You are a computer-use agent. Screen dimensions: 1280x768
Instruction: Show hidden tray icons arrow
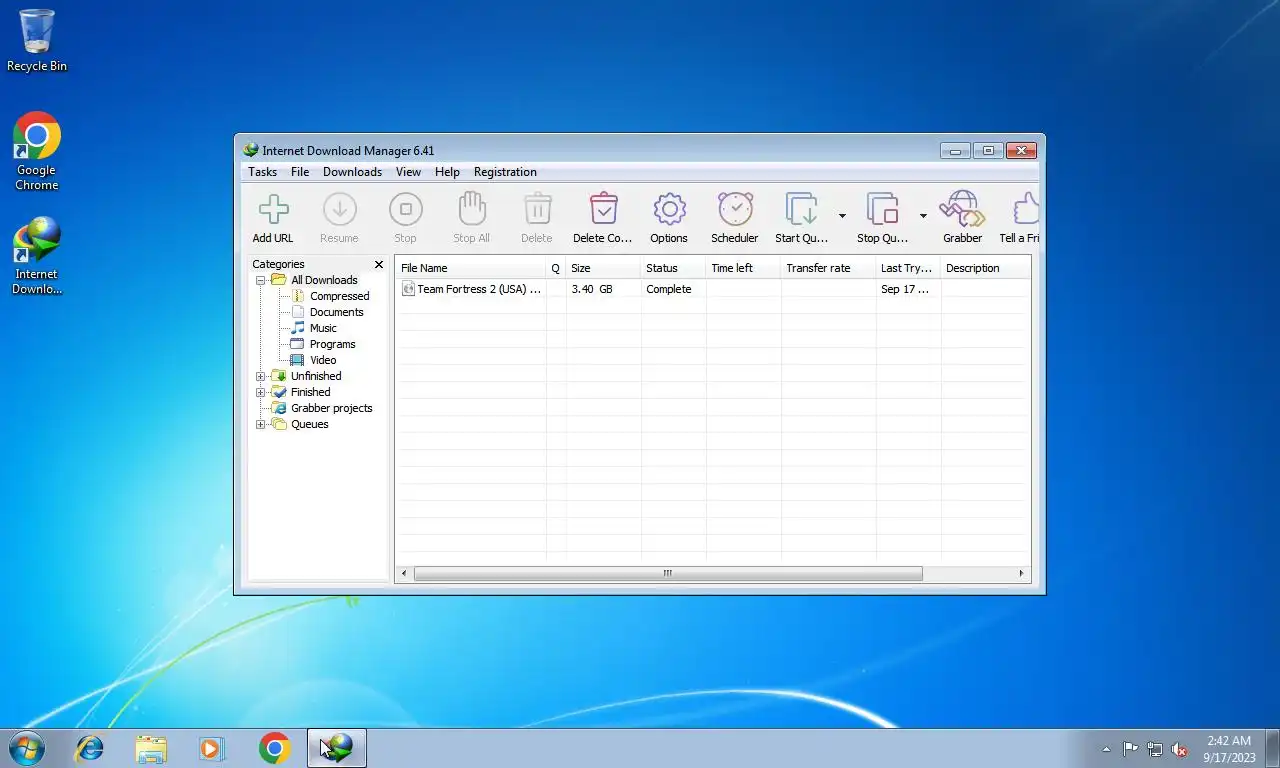[1106, 749]
